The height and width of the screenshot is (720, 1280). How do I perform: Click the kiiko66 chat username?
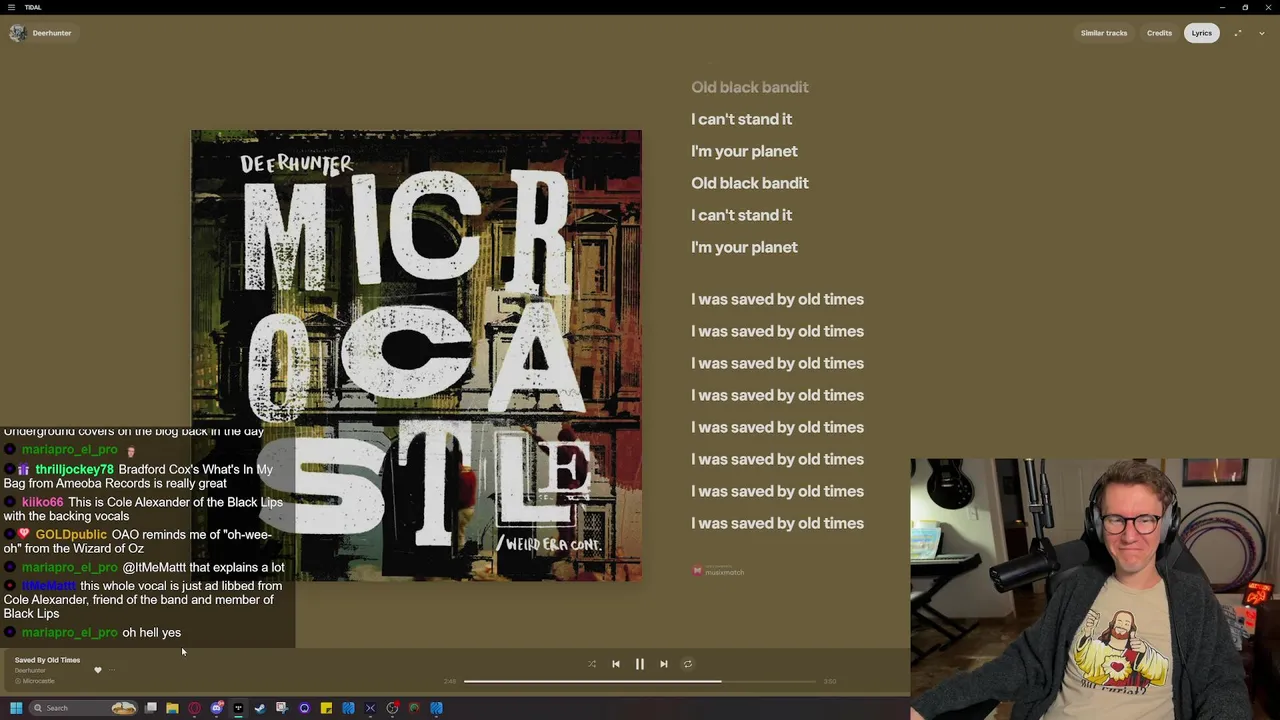[42, 502]
